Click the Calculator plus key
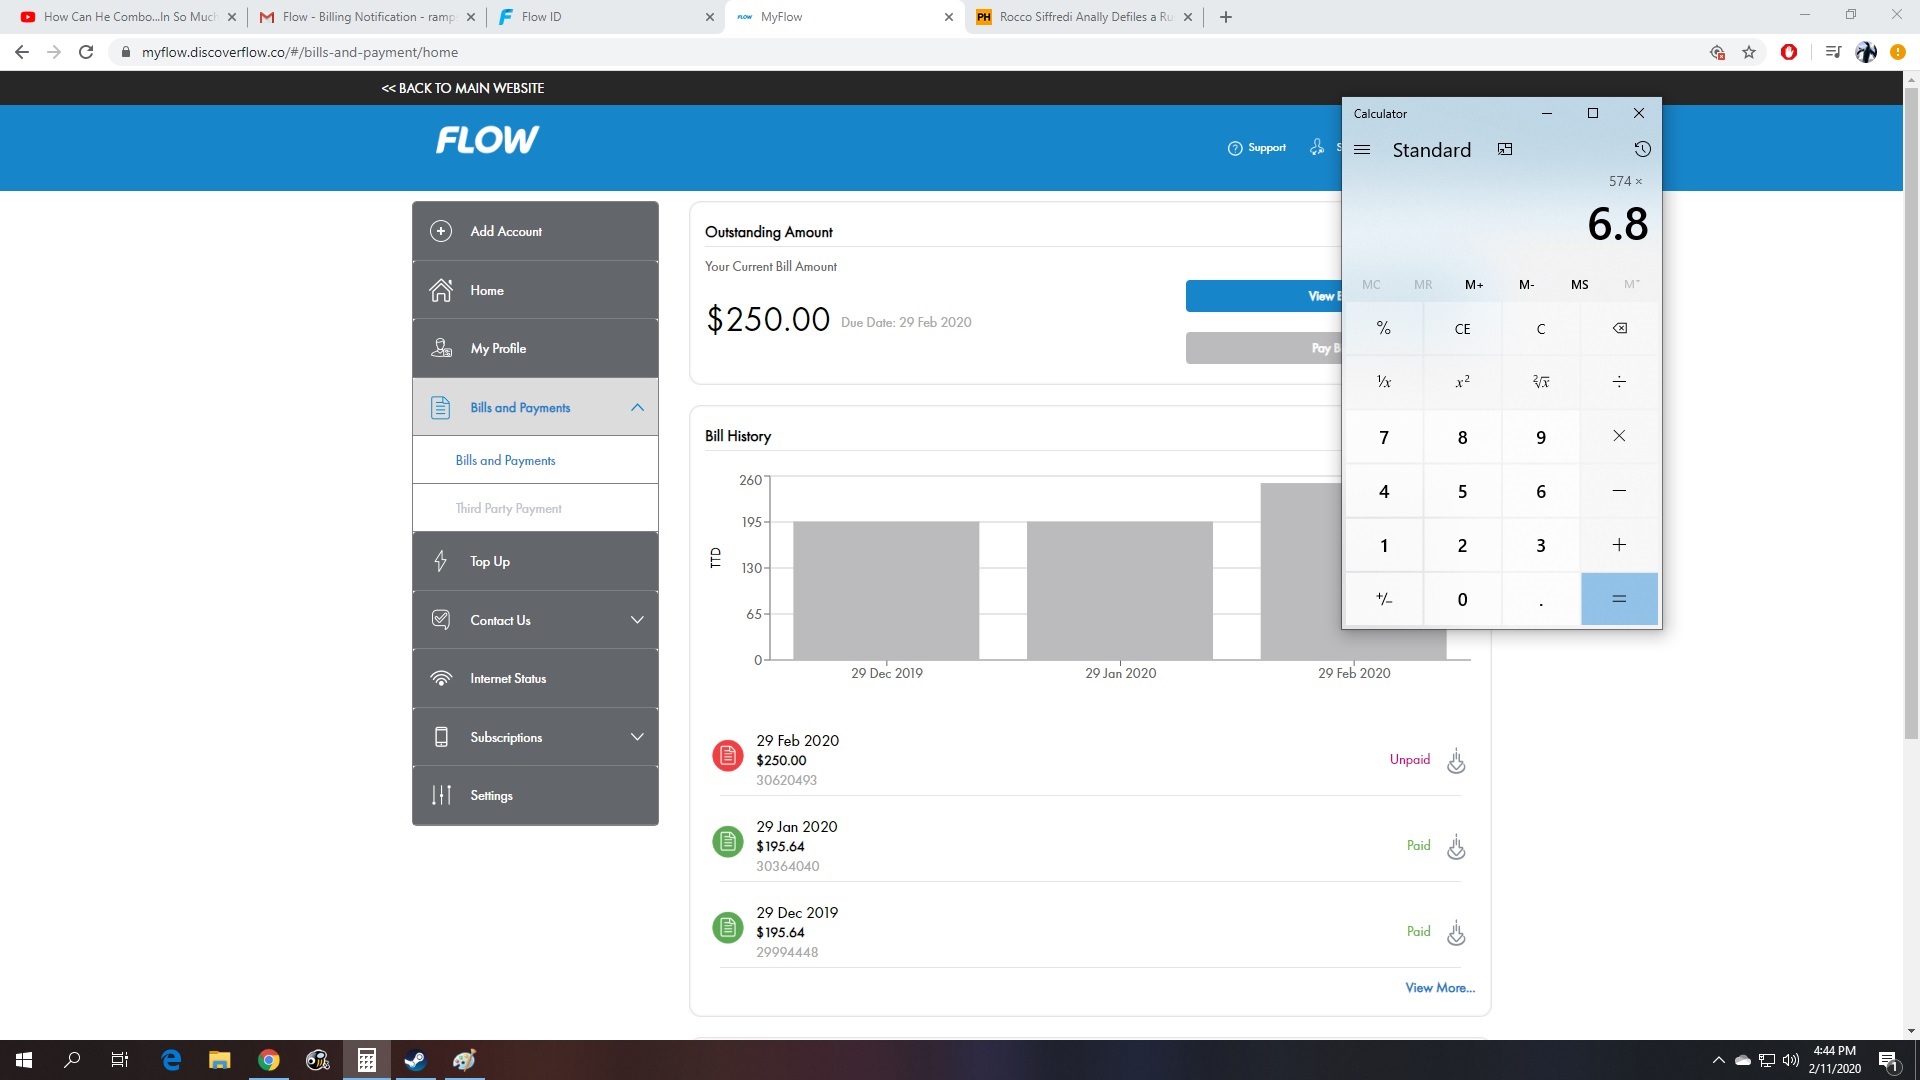The width and height of the screenshot is (1920, 1080). click(1619, 545)
